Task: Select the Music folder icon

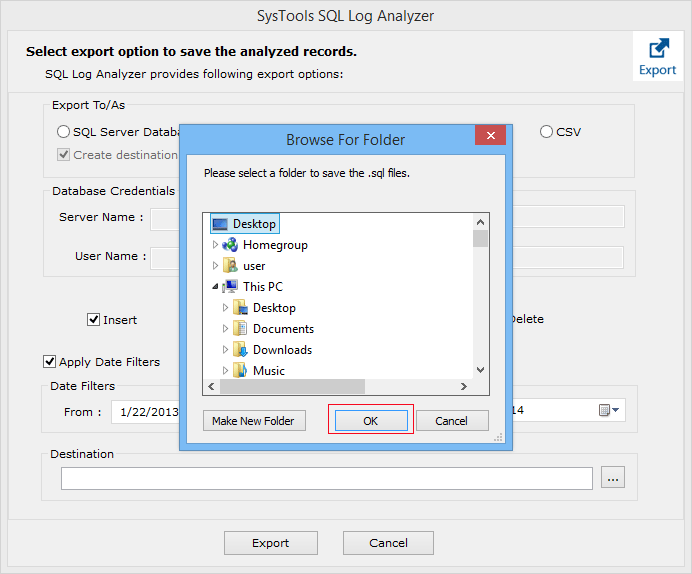Action: tap(240, 371)
